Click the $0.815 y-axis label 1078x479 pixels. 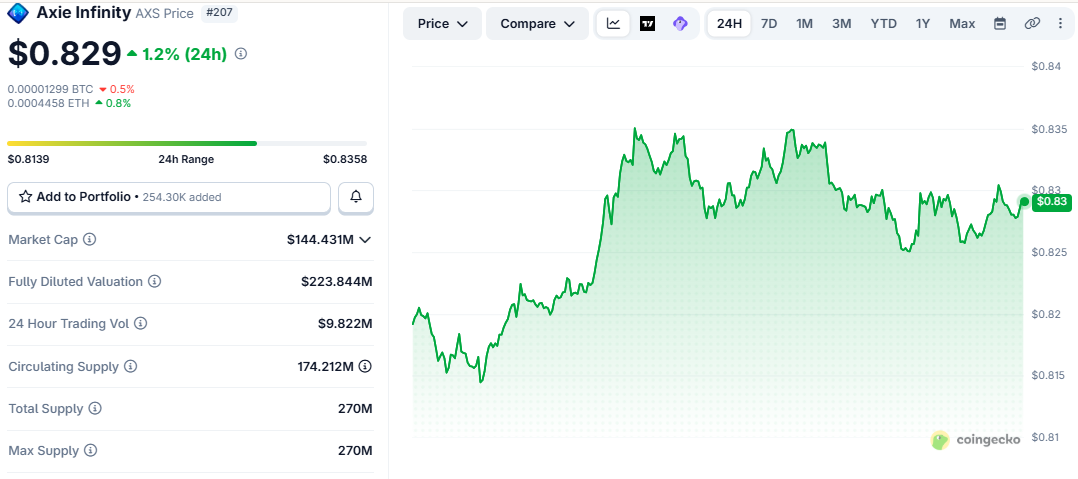point(1050,375)
